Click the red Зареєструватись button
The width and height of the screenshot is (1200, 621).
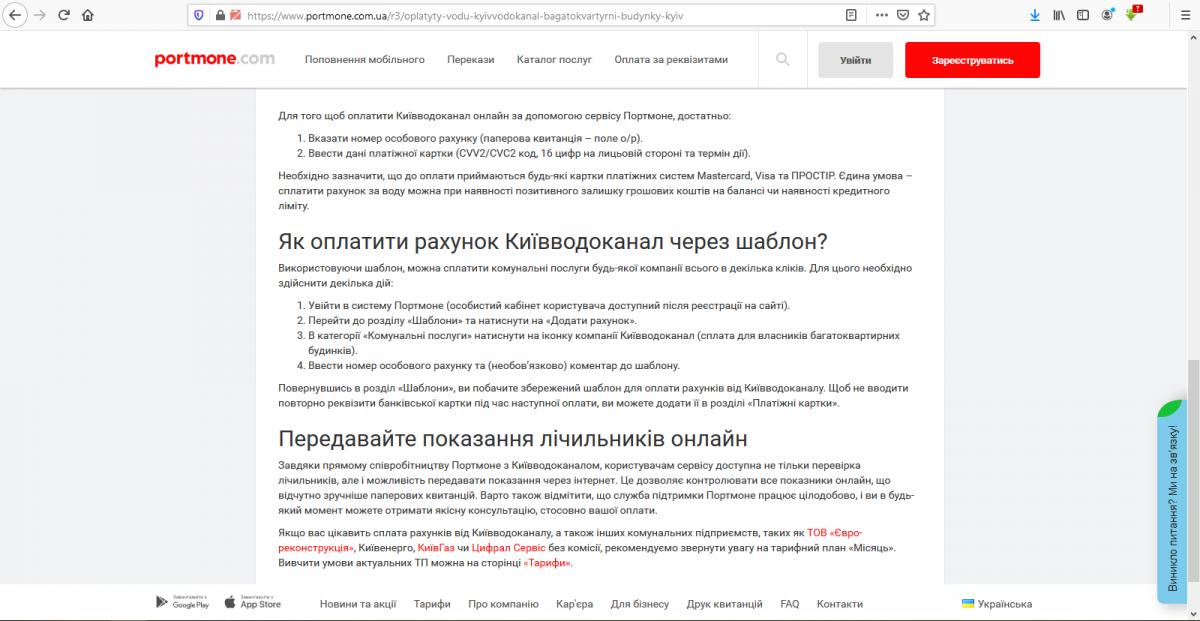pos(972,60)
